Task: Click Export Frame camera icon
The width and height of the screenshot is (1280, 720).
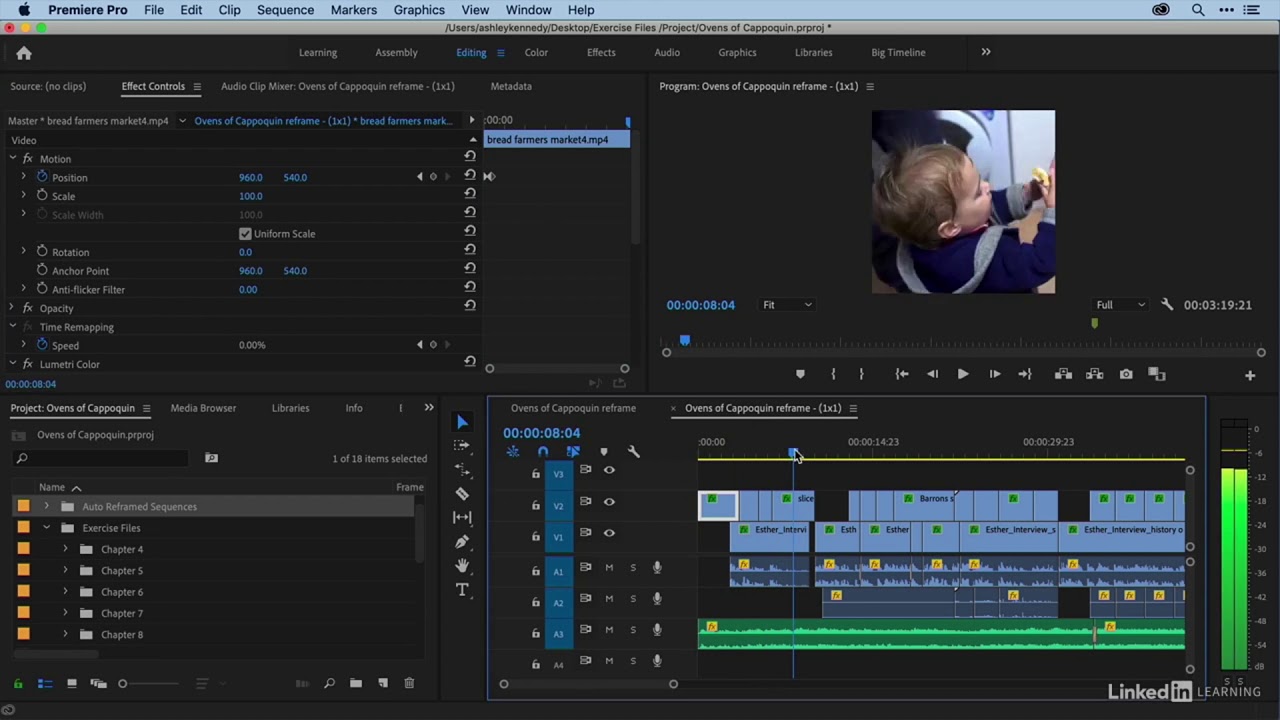Action: (x=1126, y=374)
